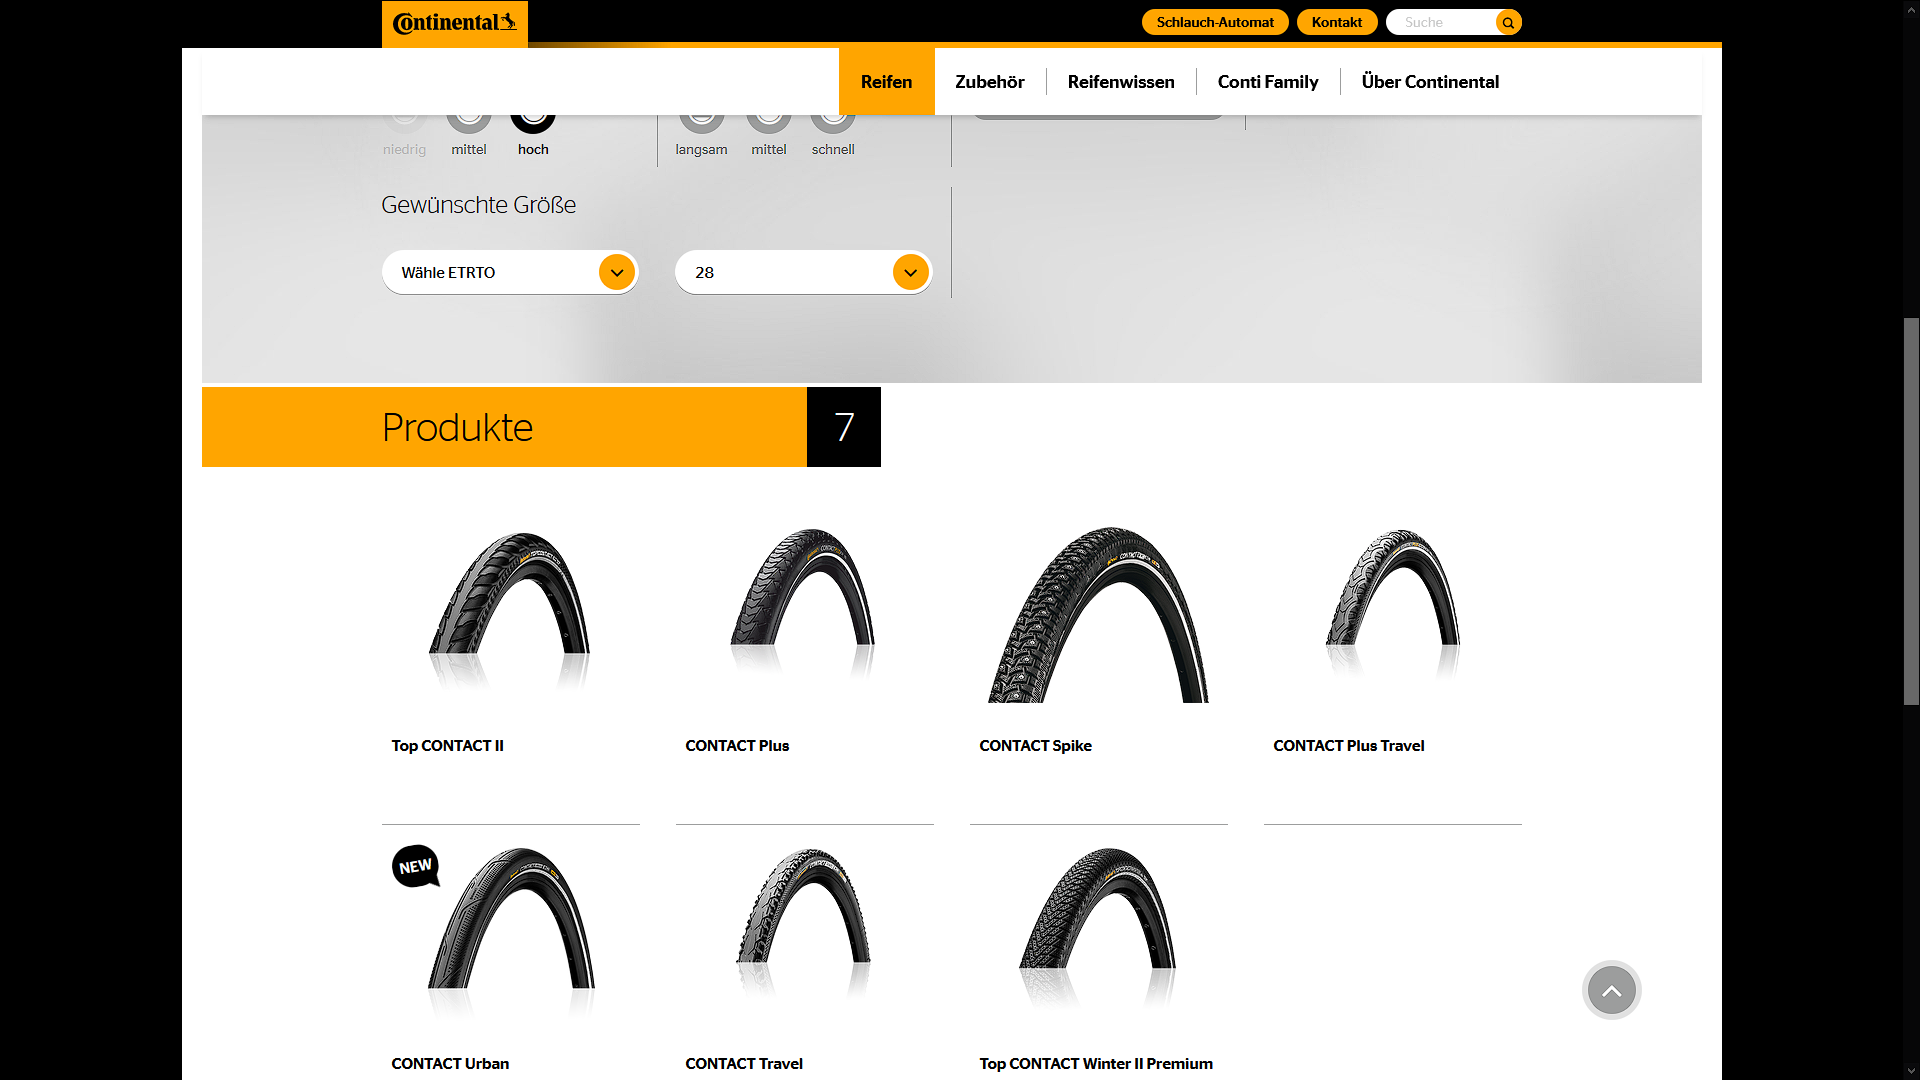This screenshot has width=1920, height=1080.
Task: Select the 'langsam' speed option
Action: (701, 135)
